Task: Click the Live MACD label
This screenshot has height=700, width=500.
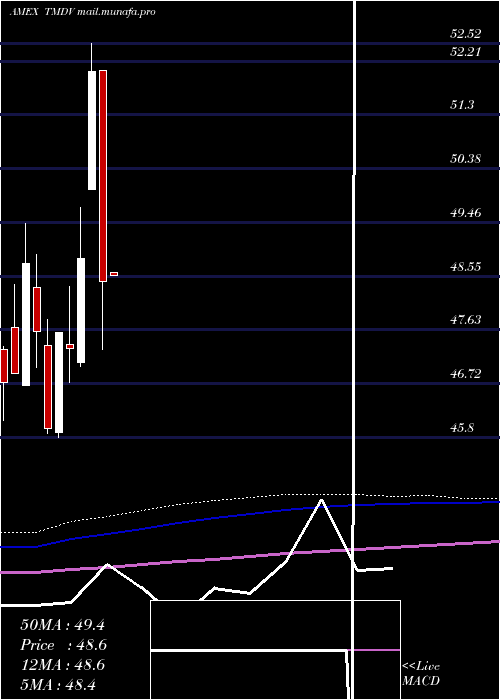Action: click(x=421, y=674)
